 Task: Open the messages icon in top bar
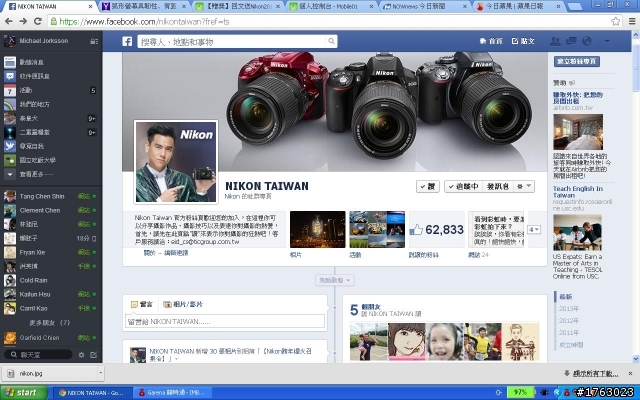coord(571,41)
